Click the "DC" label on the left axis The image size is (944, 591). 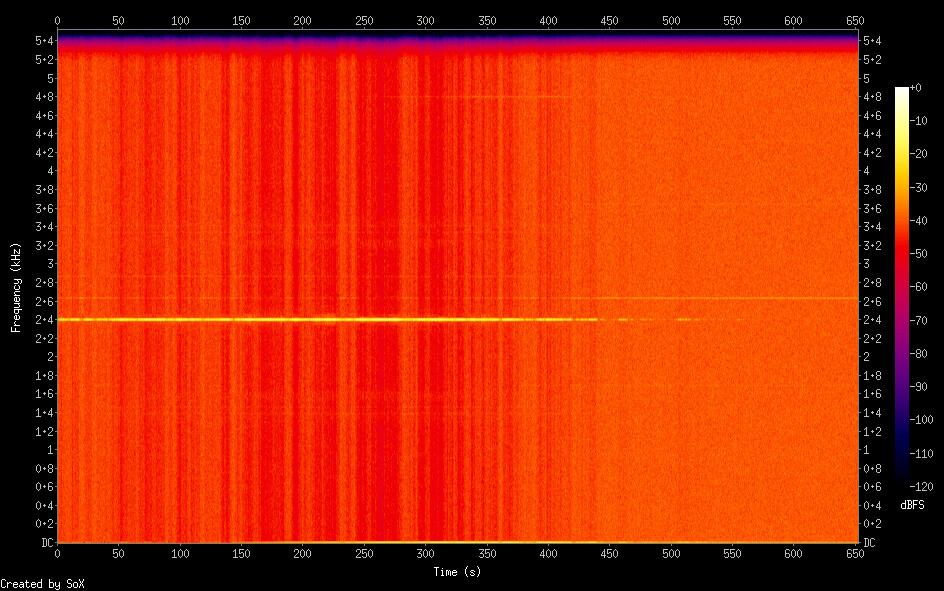click(44, 543)
